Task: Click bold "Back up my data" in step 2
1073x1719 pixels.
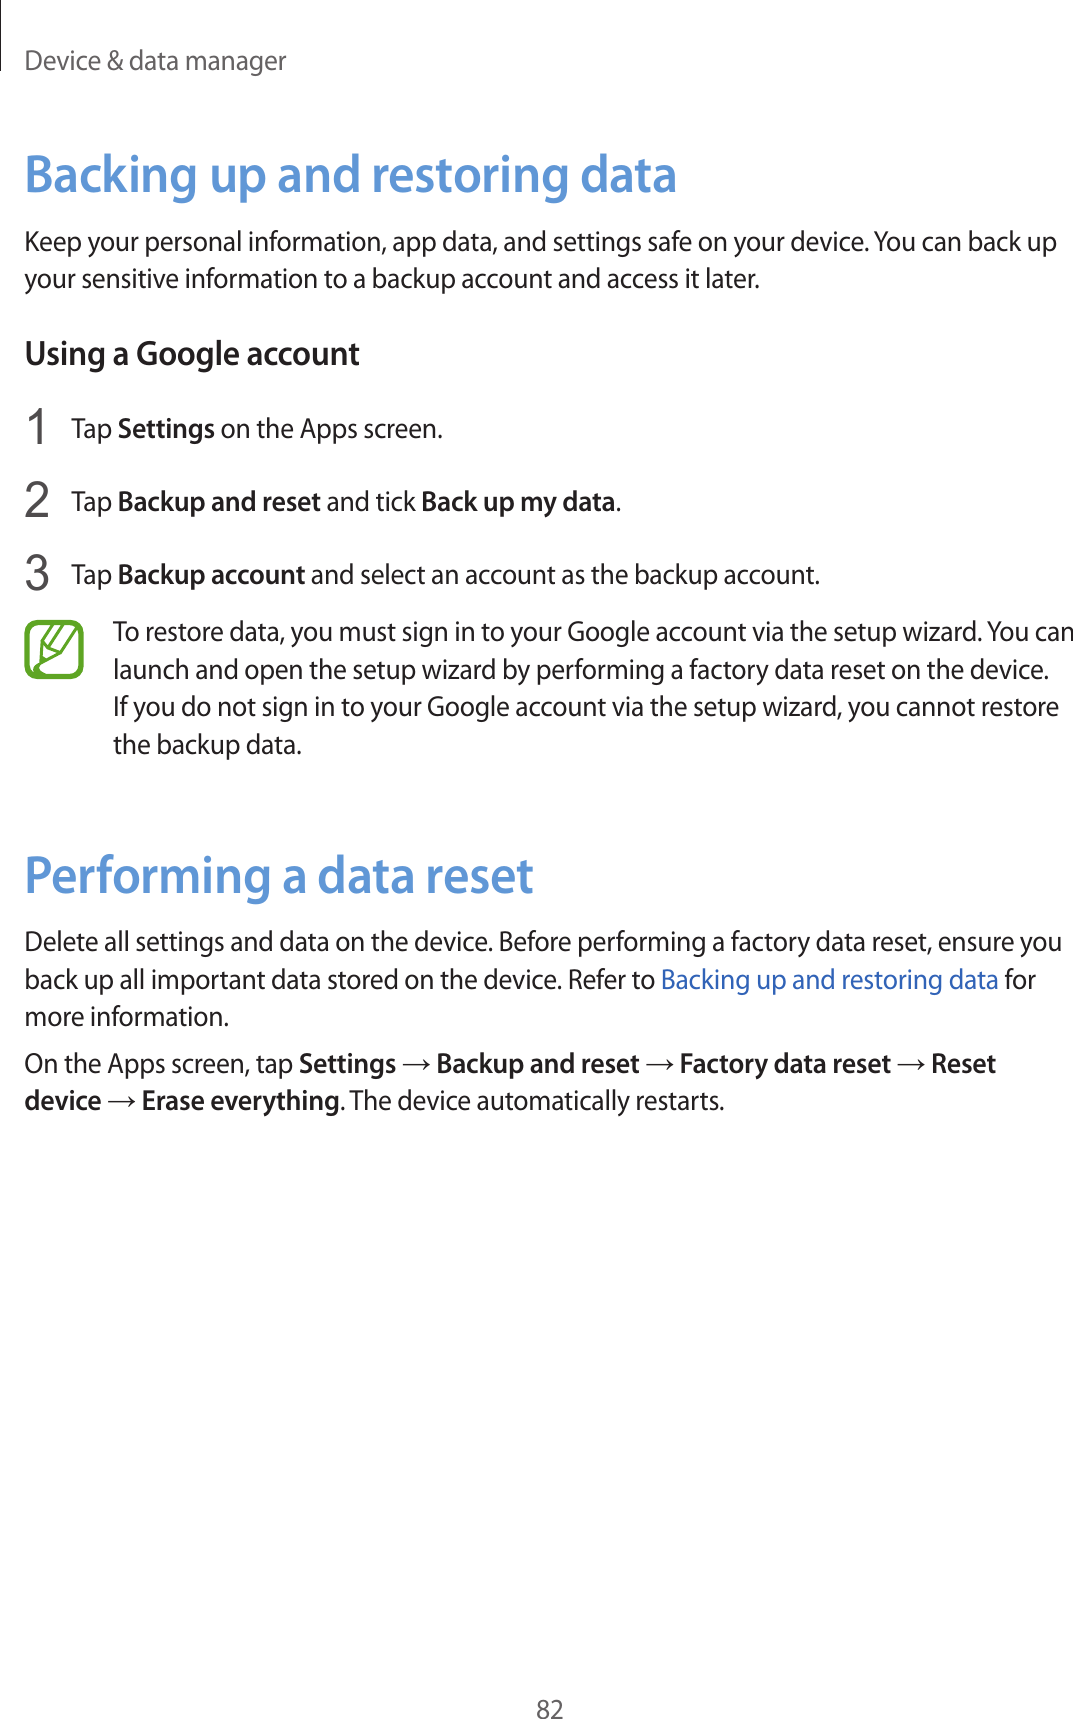Action: (518, 502)
